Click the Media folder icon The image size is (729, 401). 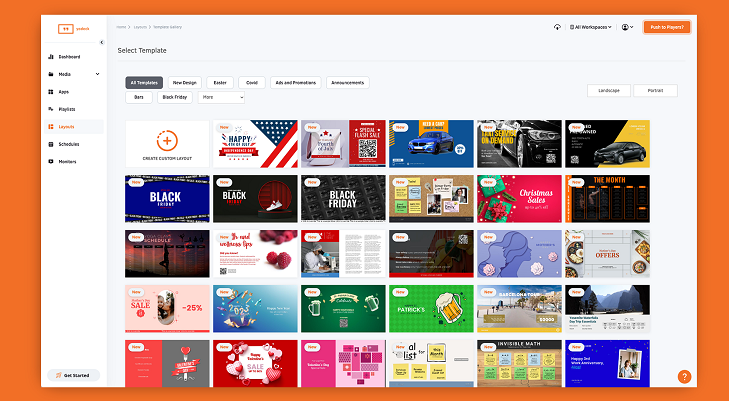pos(51,74)
